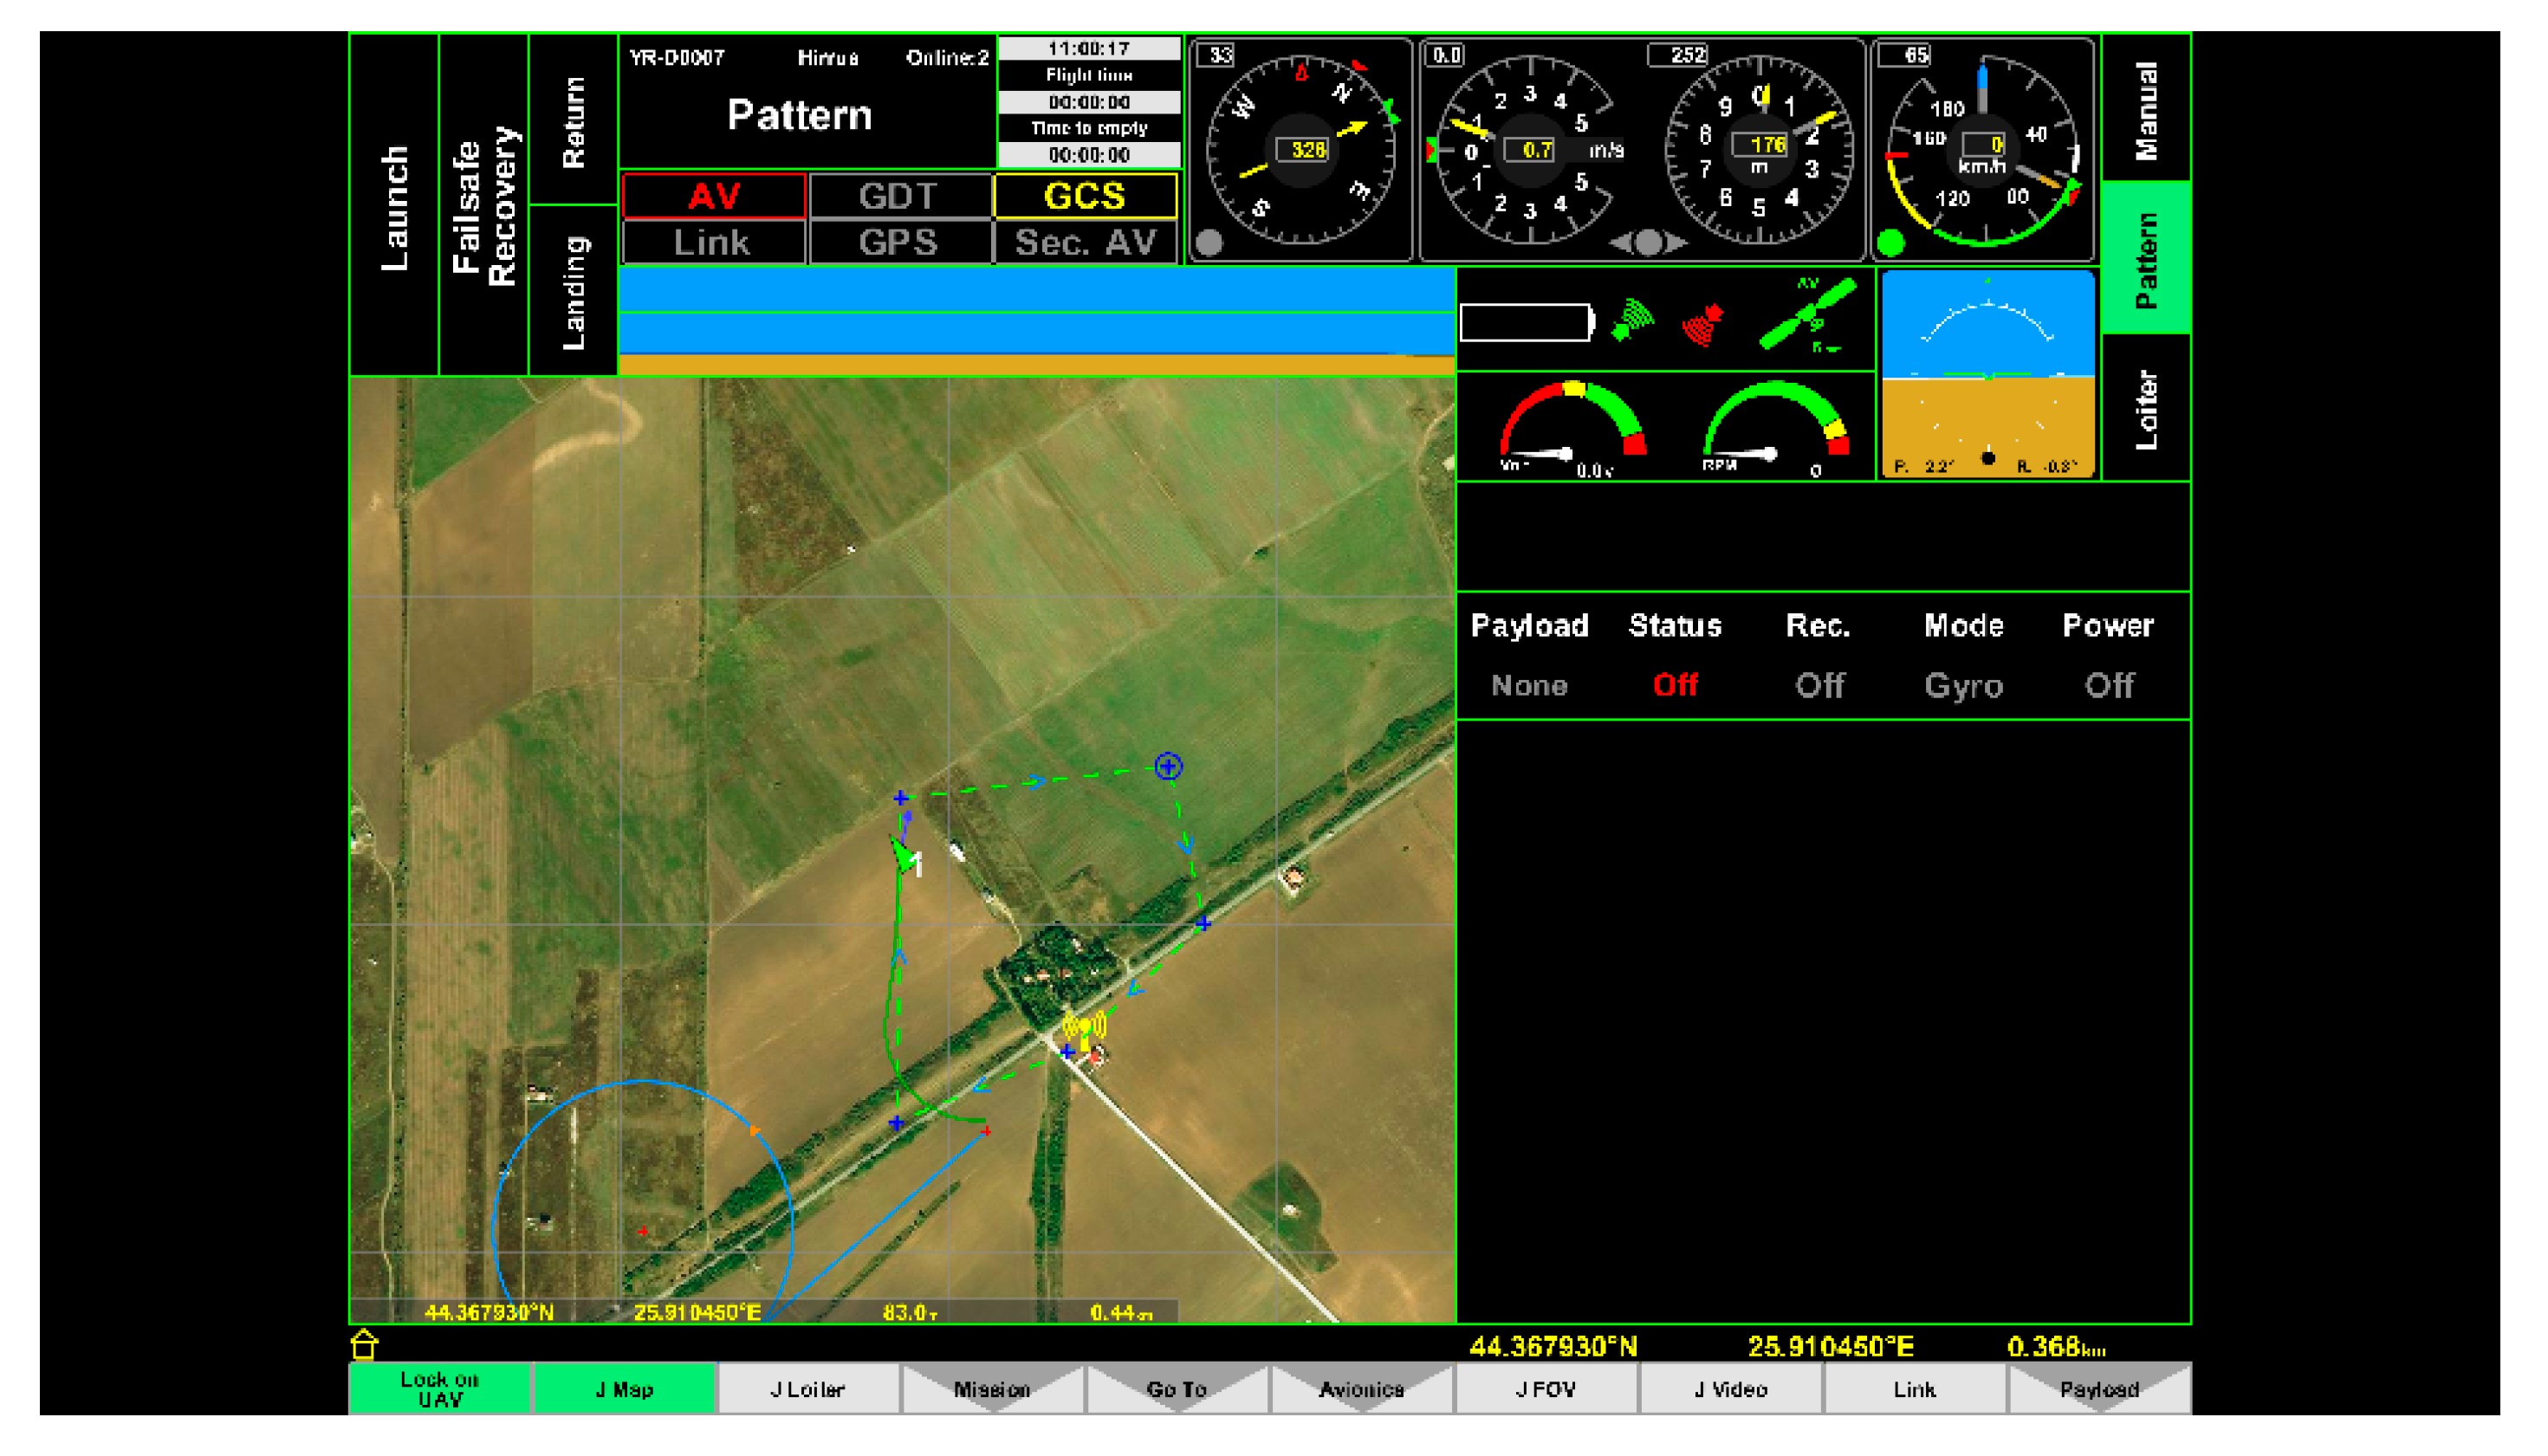The image size is (2548, 1456).
Task: Expand the Avionics menu tab
Action: pos(1361,1388)
